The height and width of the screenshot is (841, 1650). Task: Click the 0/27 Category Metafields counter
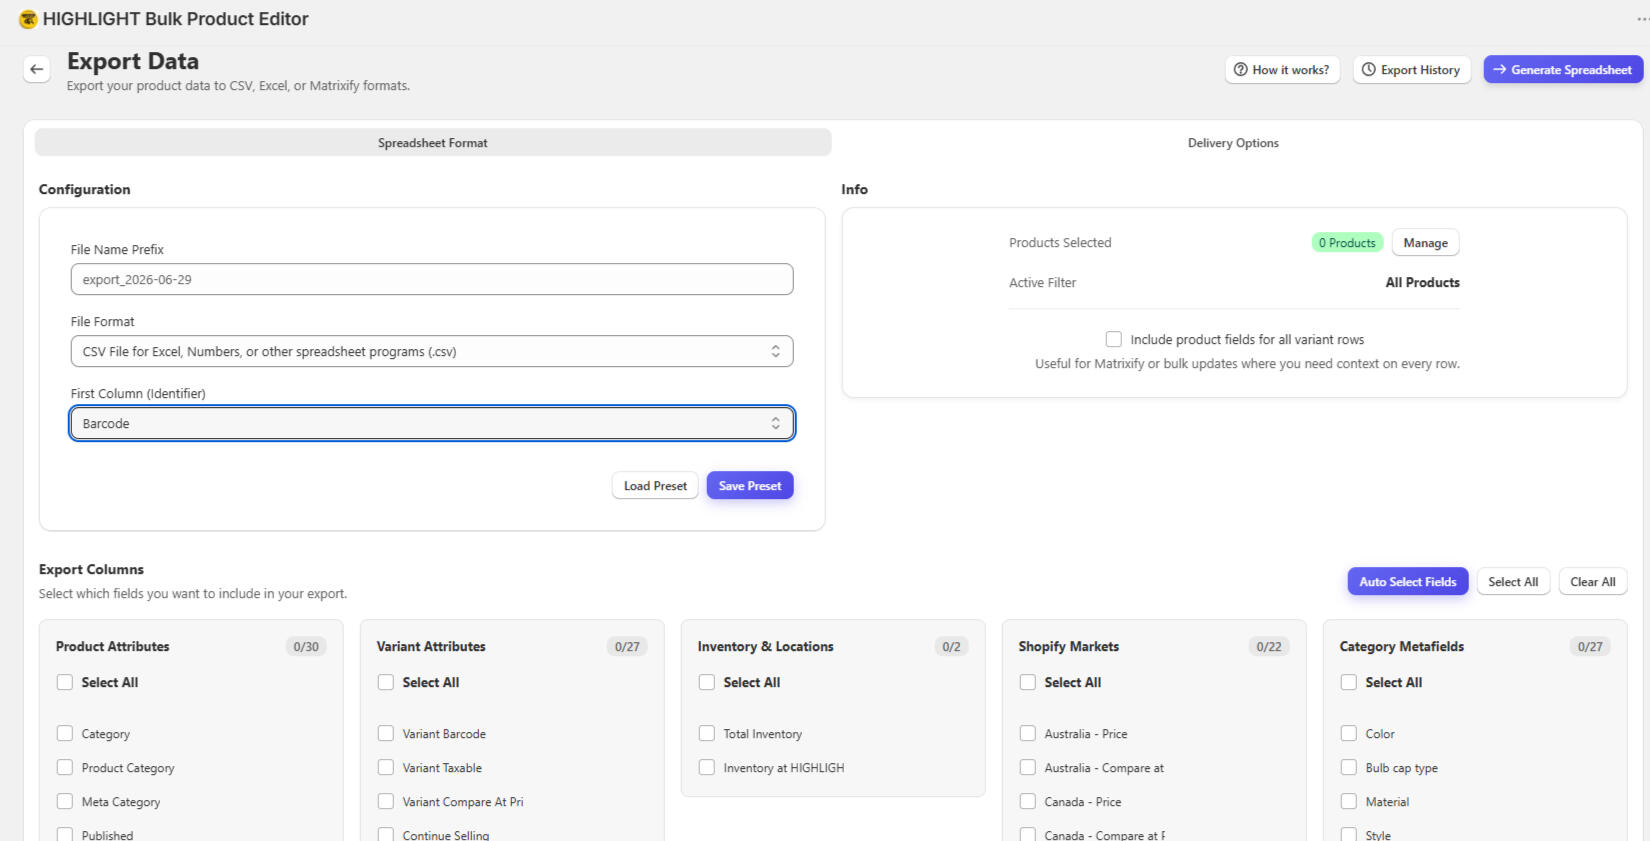pyautogui.click(x=1590, y=647)
